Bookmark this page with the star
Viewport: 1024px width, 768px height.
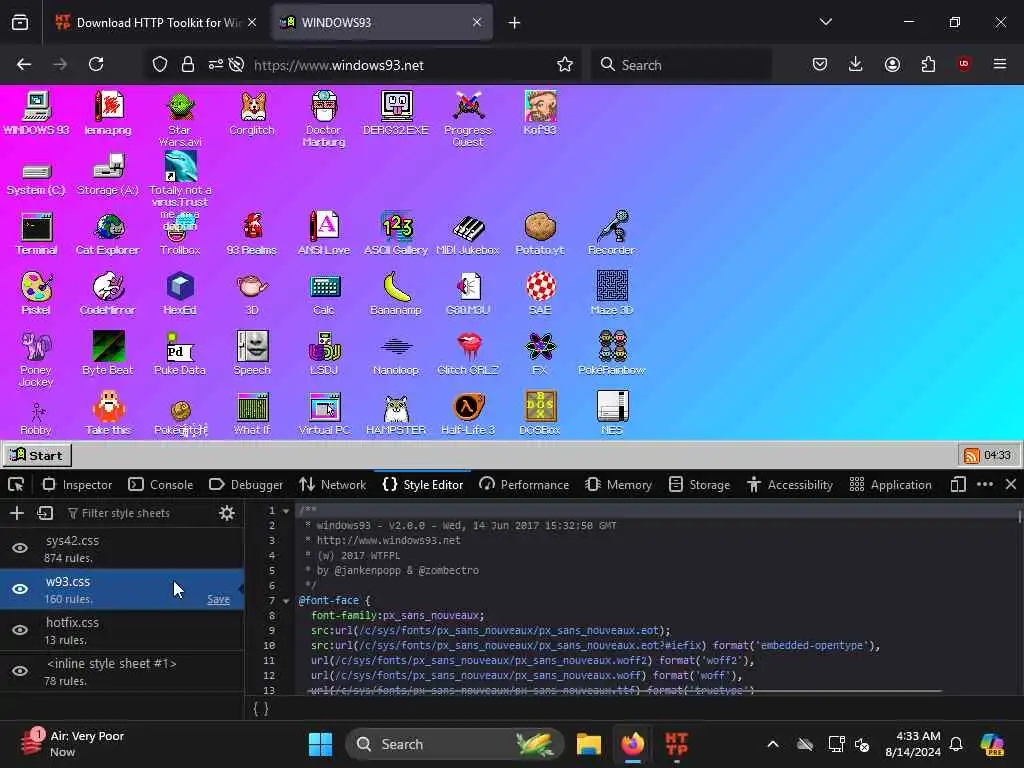[565, 64]
